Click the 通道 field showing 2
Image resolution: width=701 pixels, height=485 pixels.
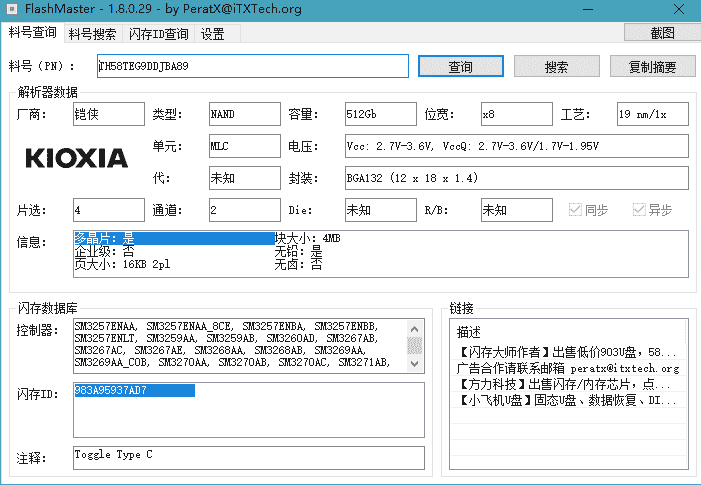click(245, 210)
